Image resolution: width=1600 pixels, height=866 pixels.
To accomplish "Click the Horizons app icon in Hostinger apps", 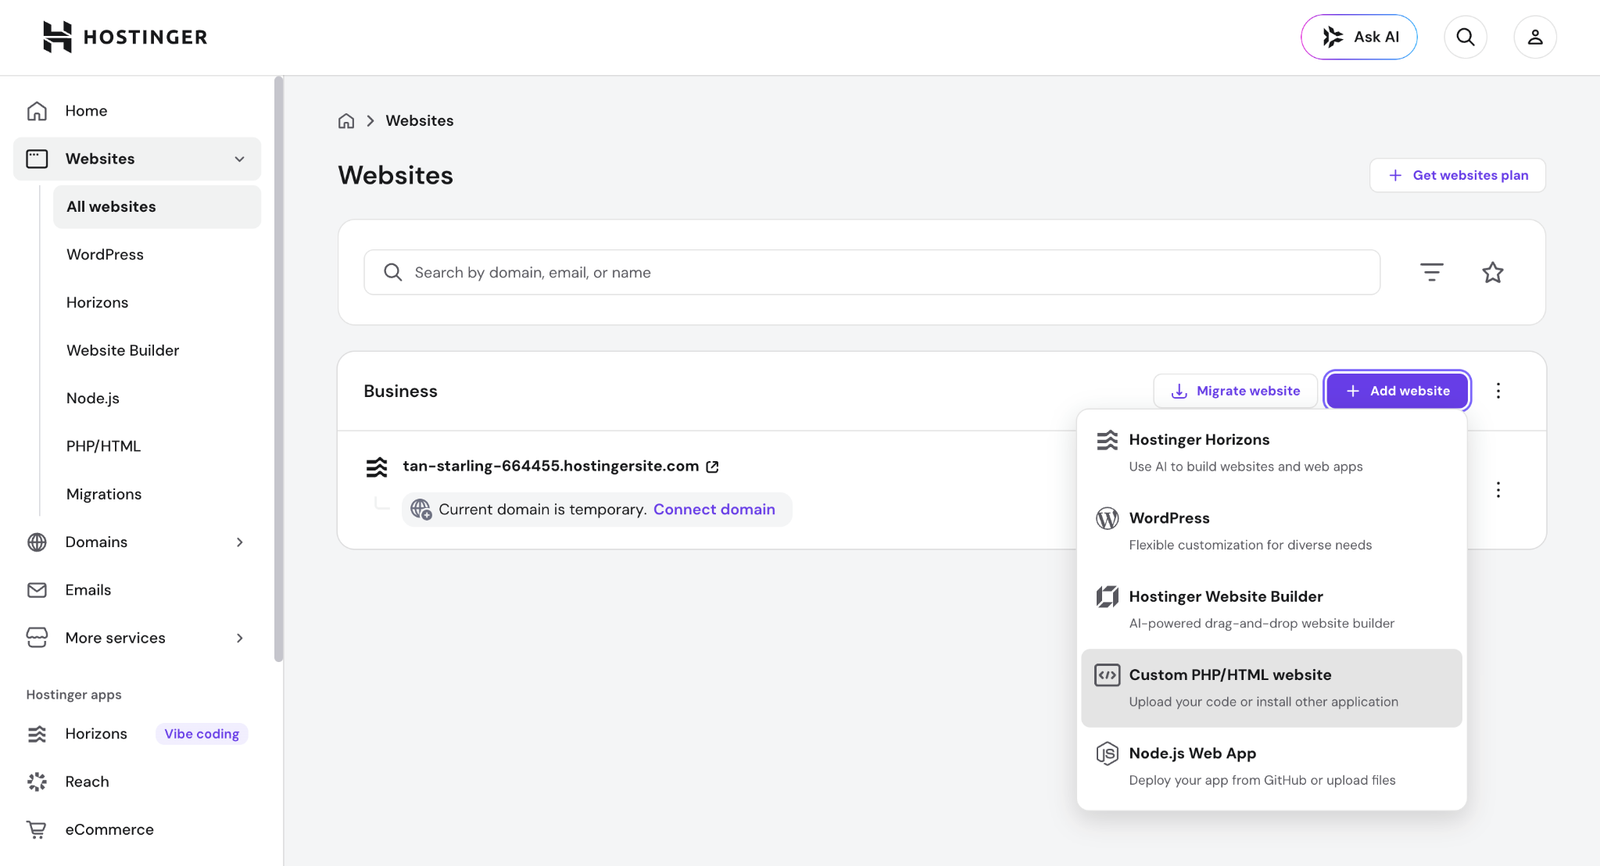I will point(37,734).
